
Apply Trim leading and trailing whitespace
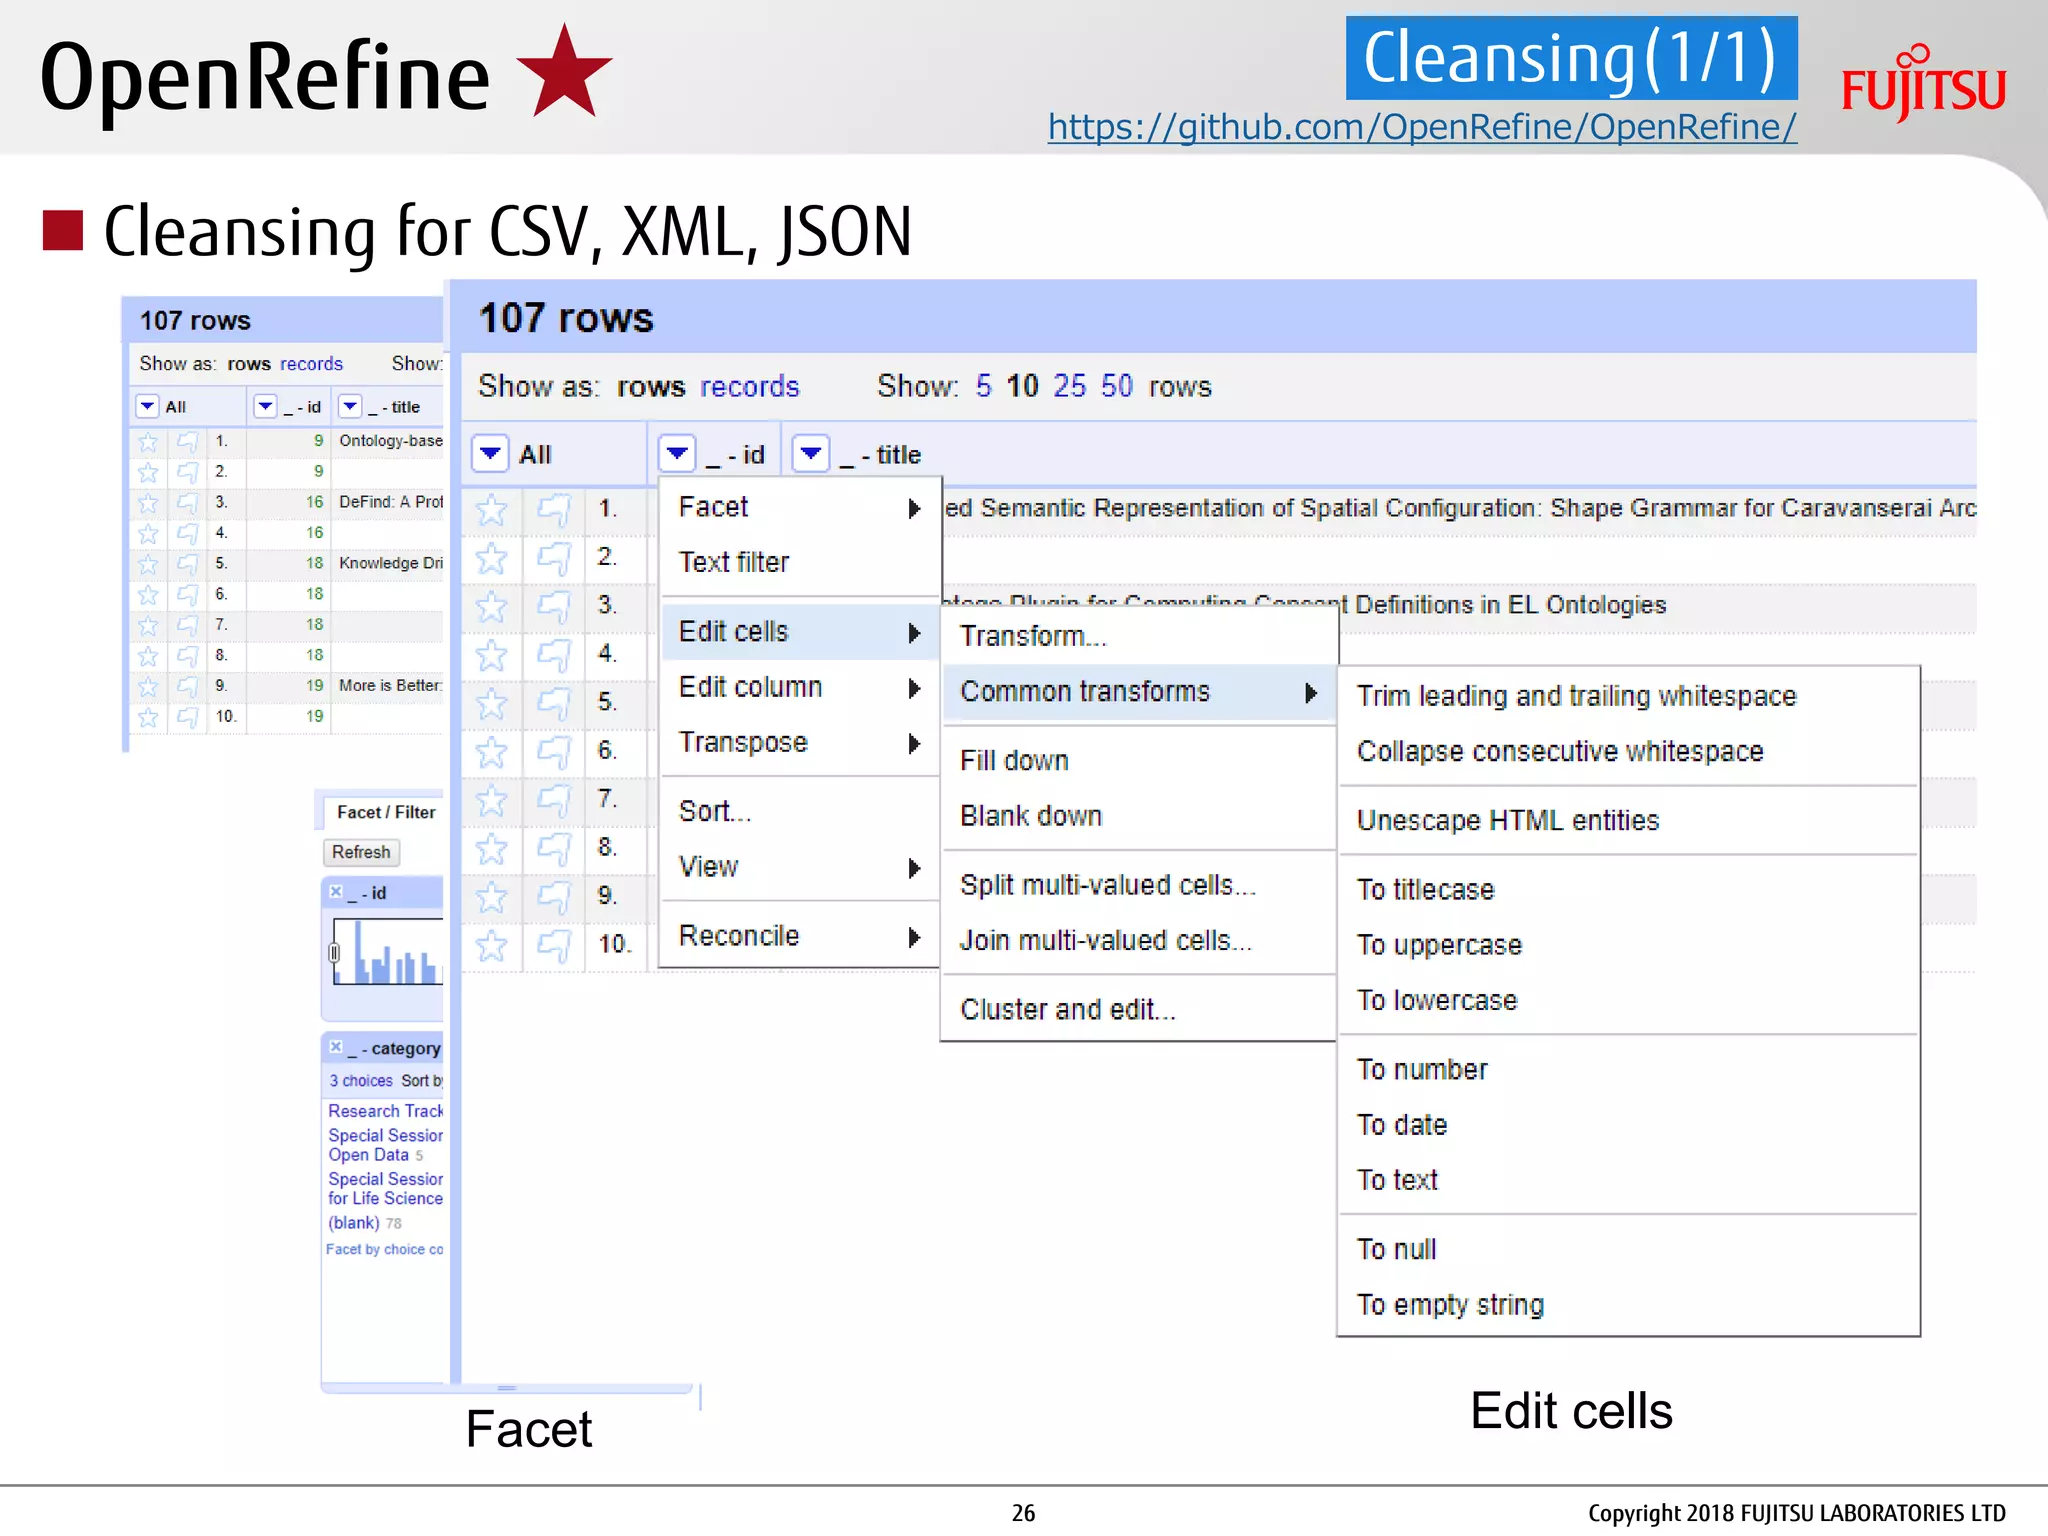tap(1628, 696)
